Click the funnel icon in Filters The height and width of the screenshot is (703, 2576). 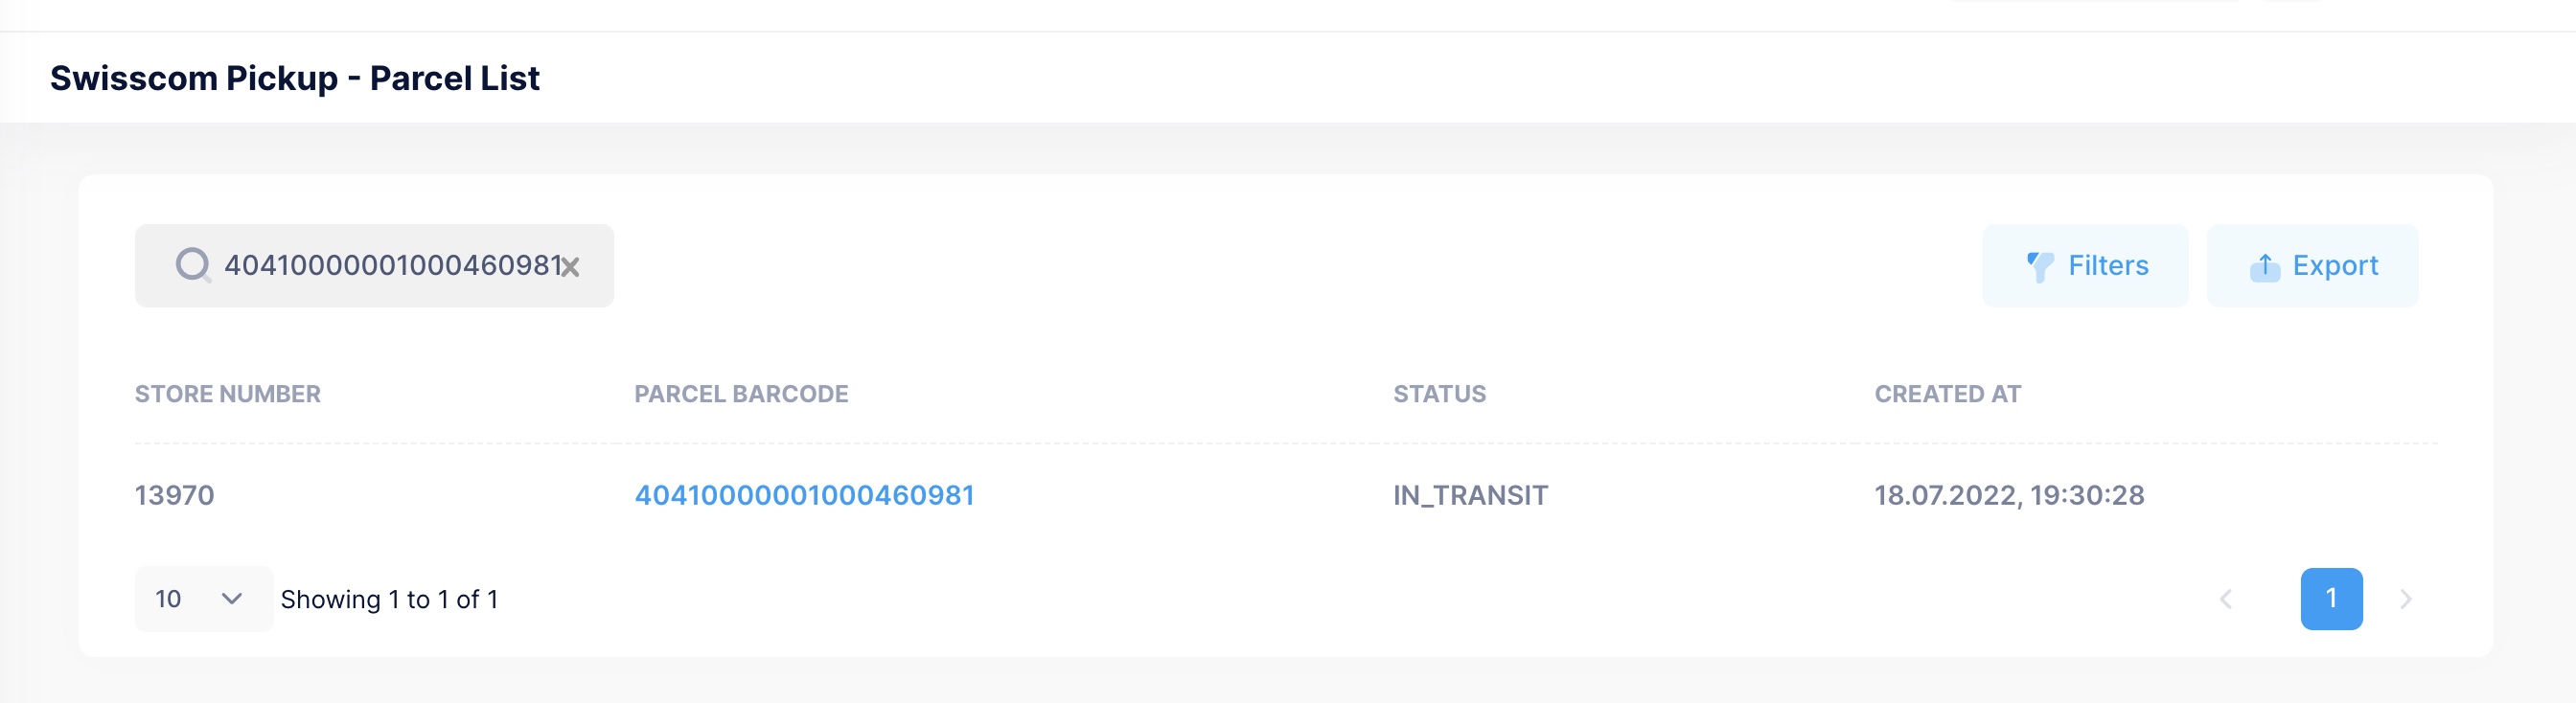click(2040, 266)
